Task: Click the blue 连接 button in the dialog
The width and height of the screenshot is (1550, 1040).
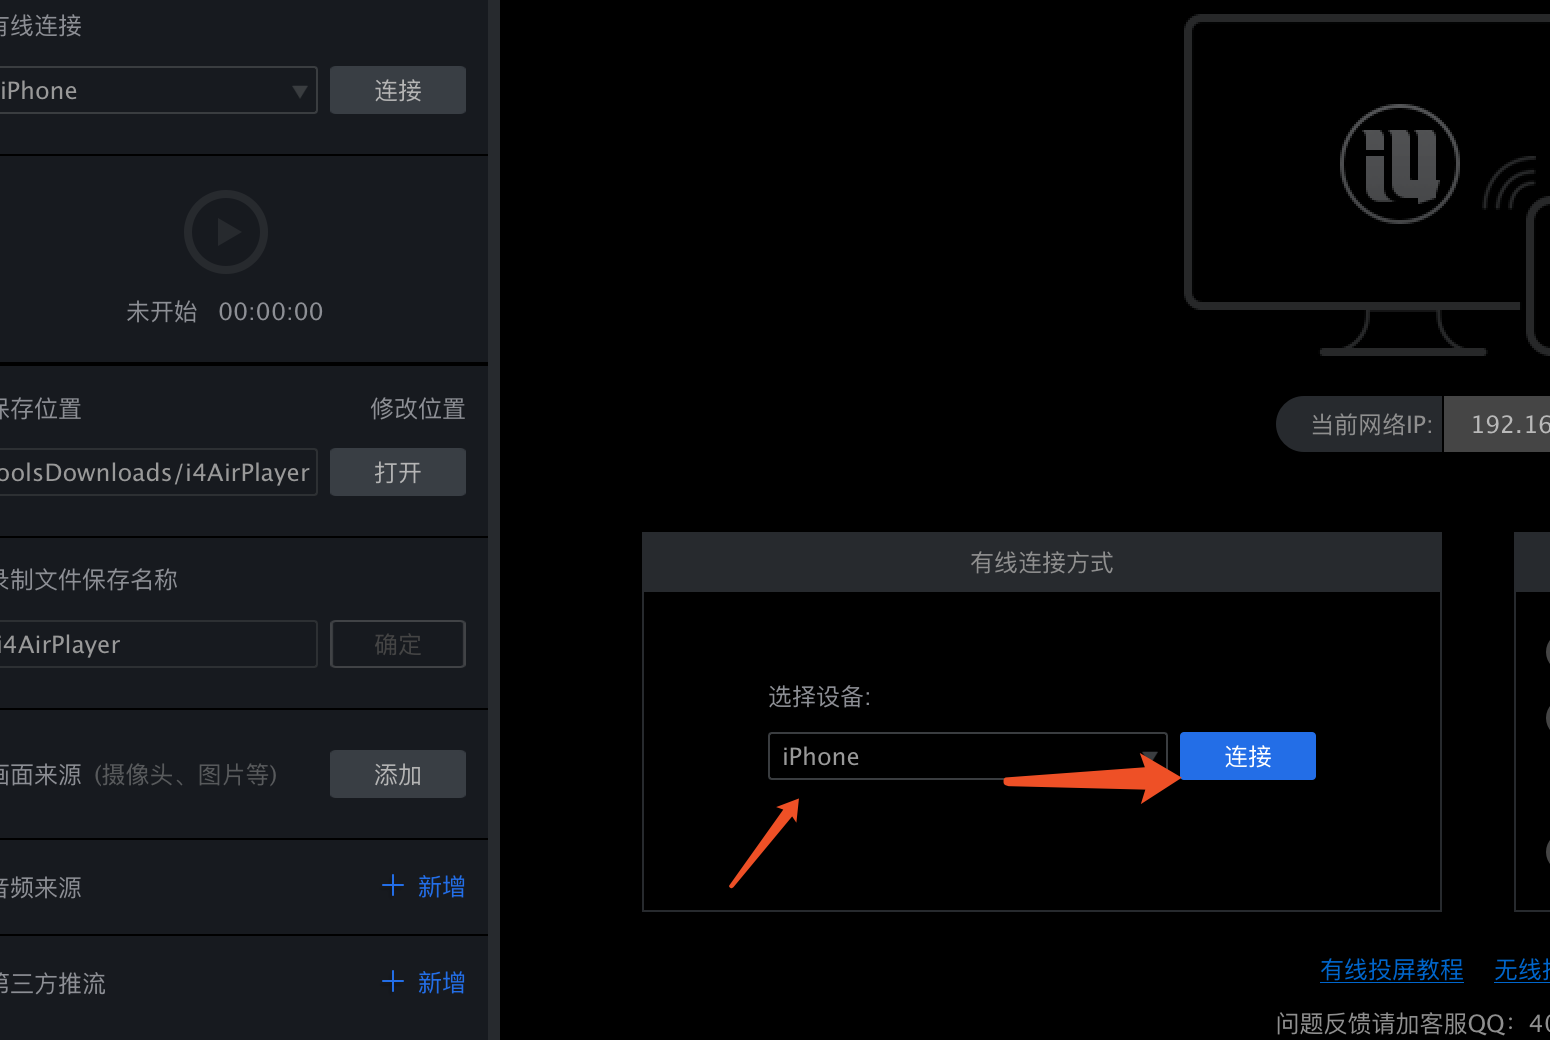Action: (x=1246, y=756)
